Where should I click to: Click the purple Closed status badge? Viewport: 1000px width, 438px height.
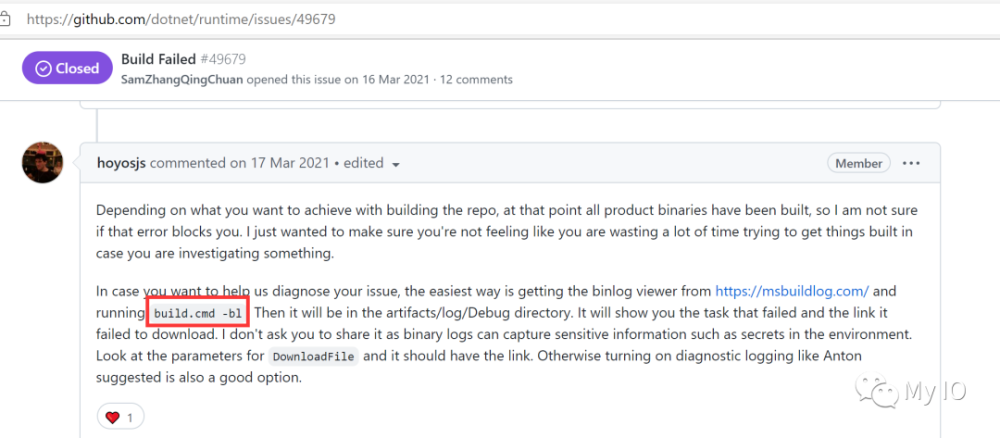pos(67,69)
